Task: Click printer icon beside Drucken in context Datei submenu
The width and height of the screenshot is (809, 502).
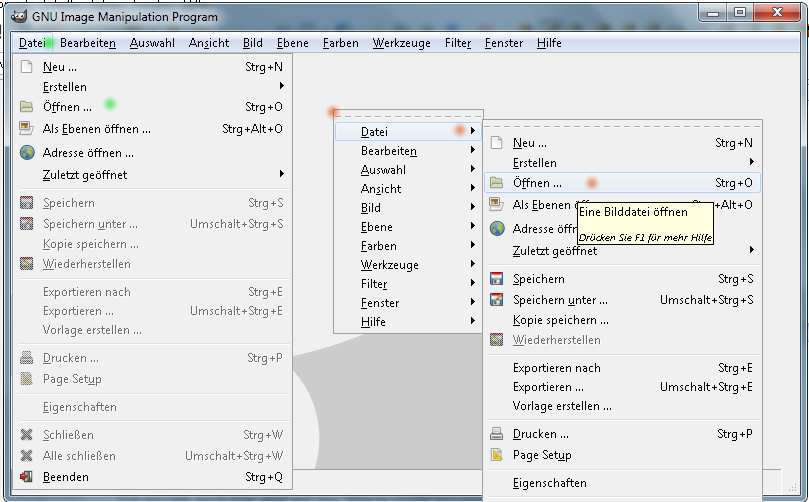Action: coord(496,434)
